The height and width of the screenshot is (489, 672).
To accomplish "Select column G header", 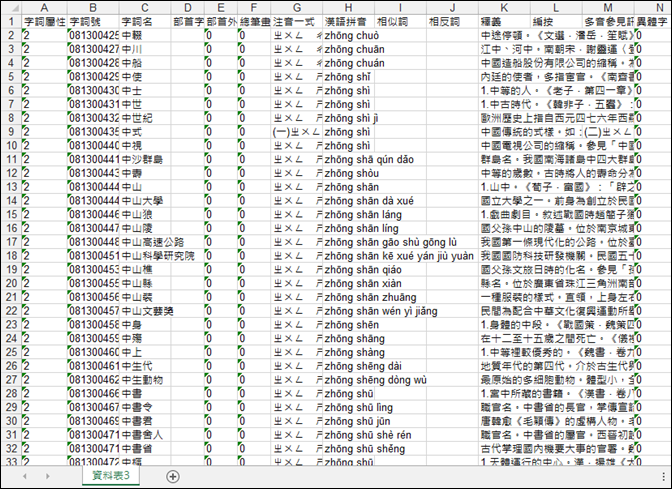I will coord(297,7).
